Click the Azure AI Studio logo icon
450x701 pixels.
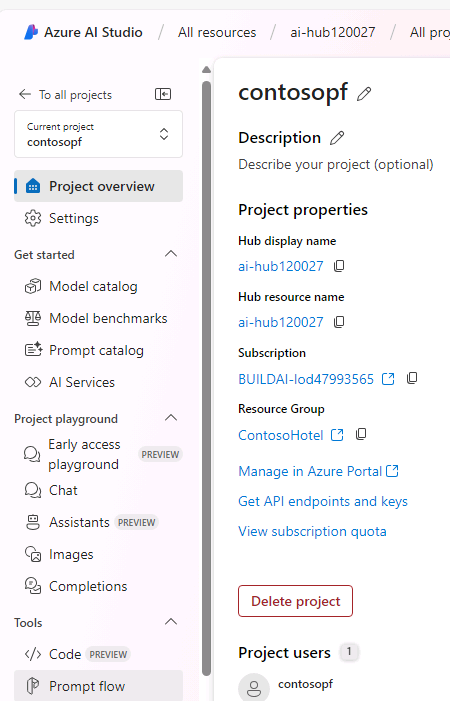pyautogui.click(x=31, y=32)
